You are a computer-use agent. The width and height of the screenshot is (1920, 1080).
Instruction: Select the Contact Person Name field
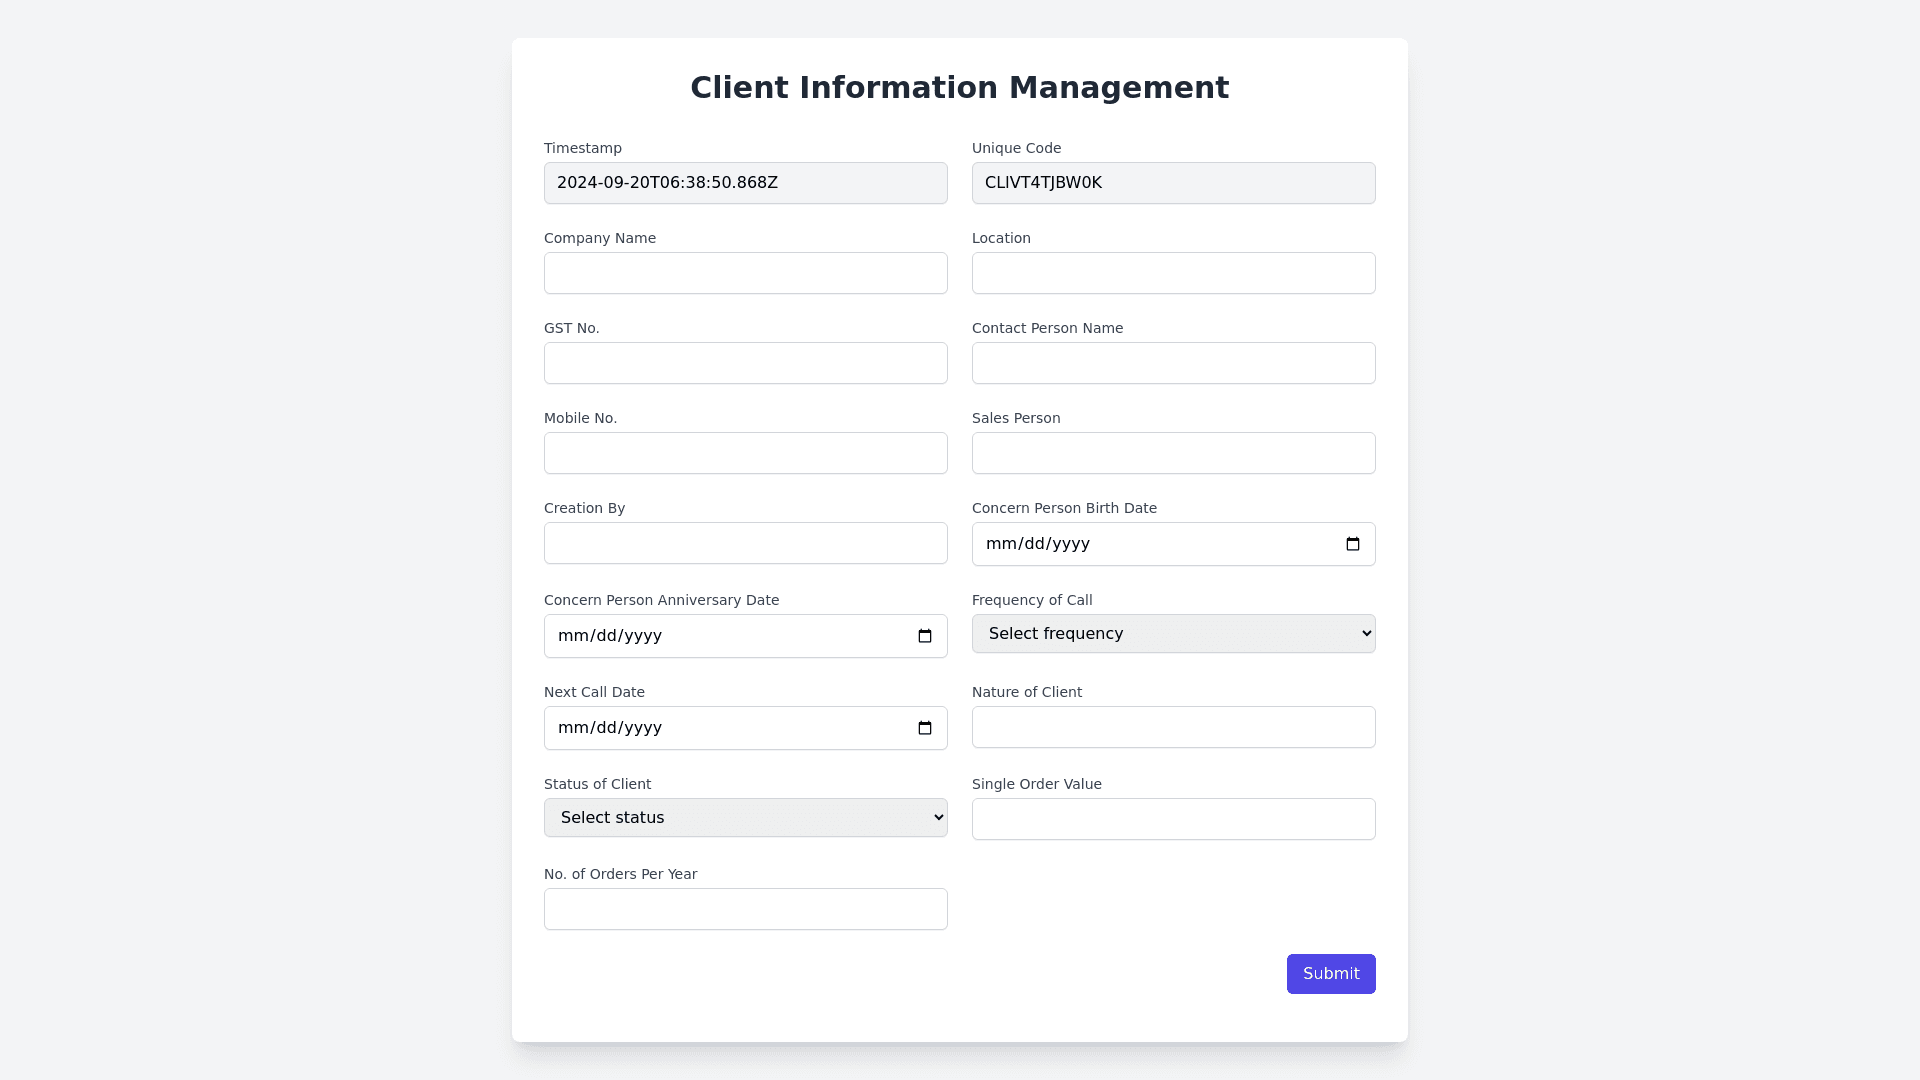[x=1173, y=363]
